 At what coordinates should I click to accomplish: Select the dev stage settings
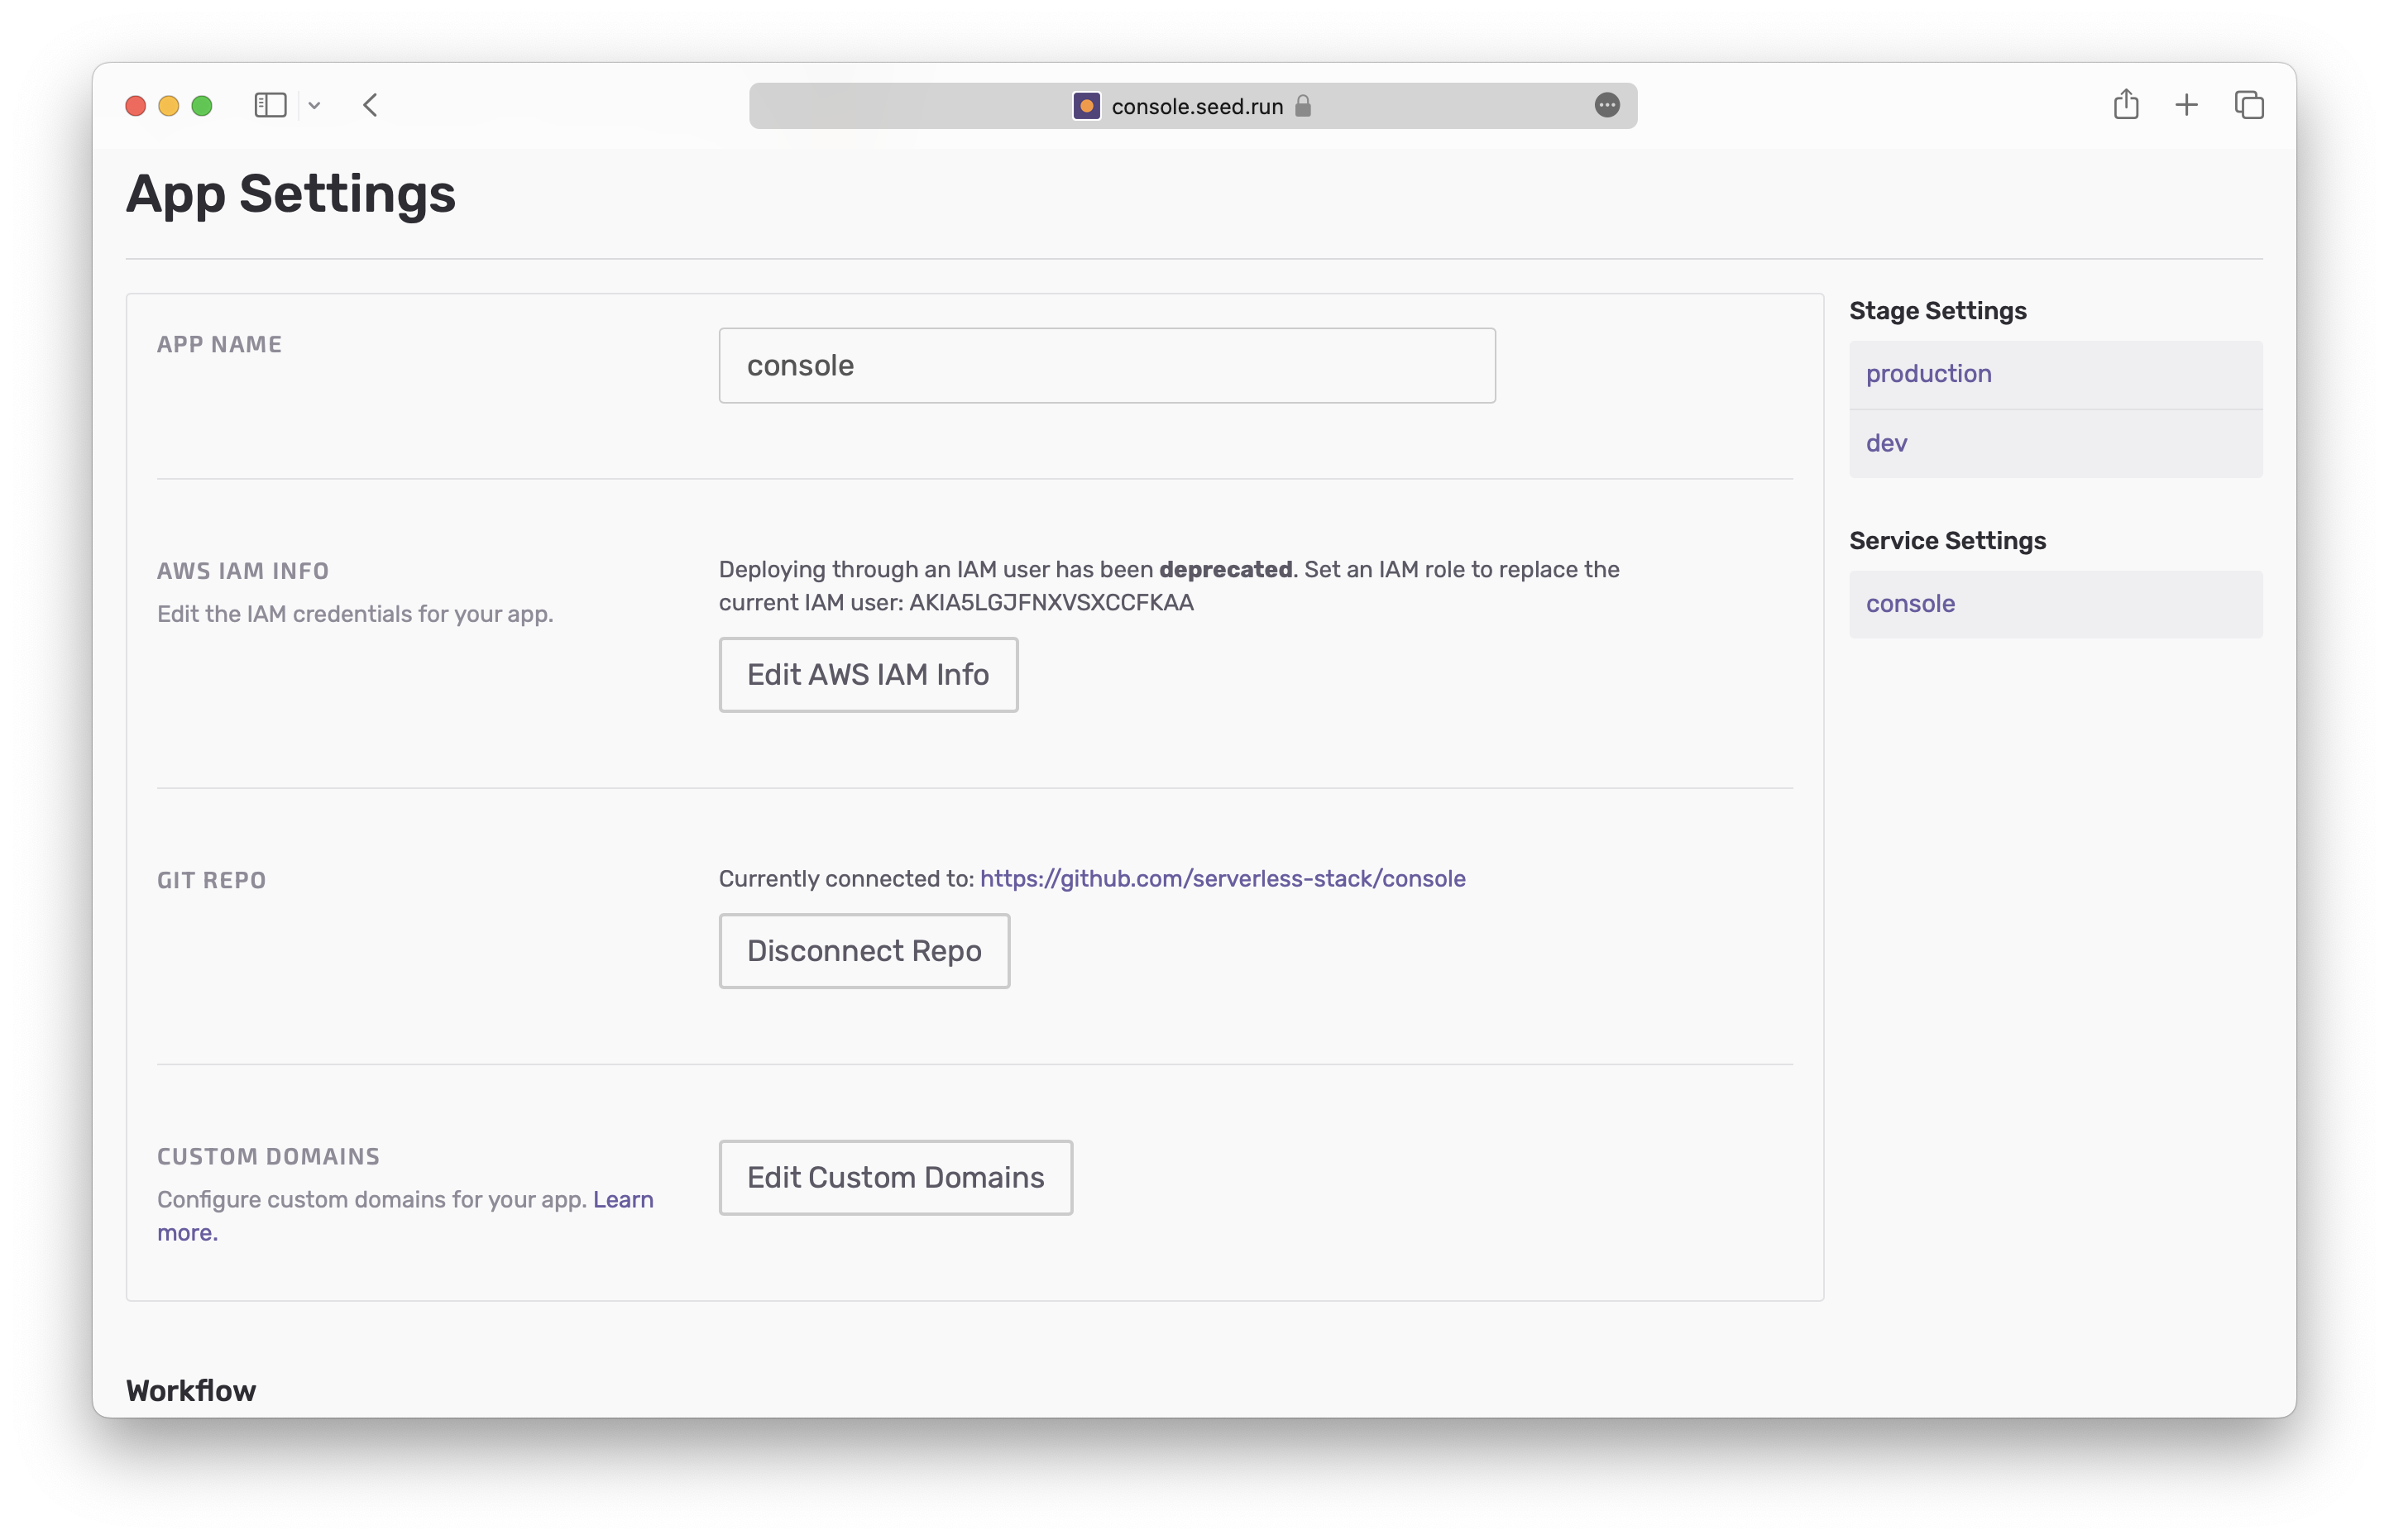pyautogui.click(x=1886, y=443)
